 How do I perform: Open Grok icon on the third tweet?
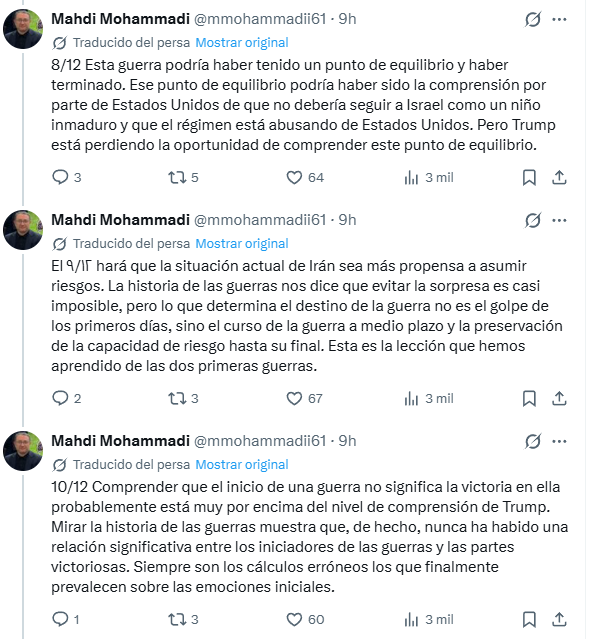533,441
